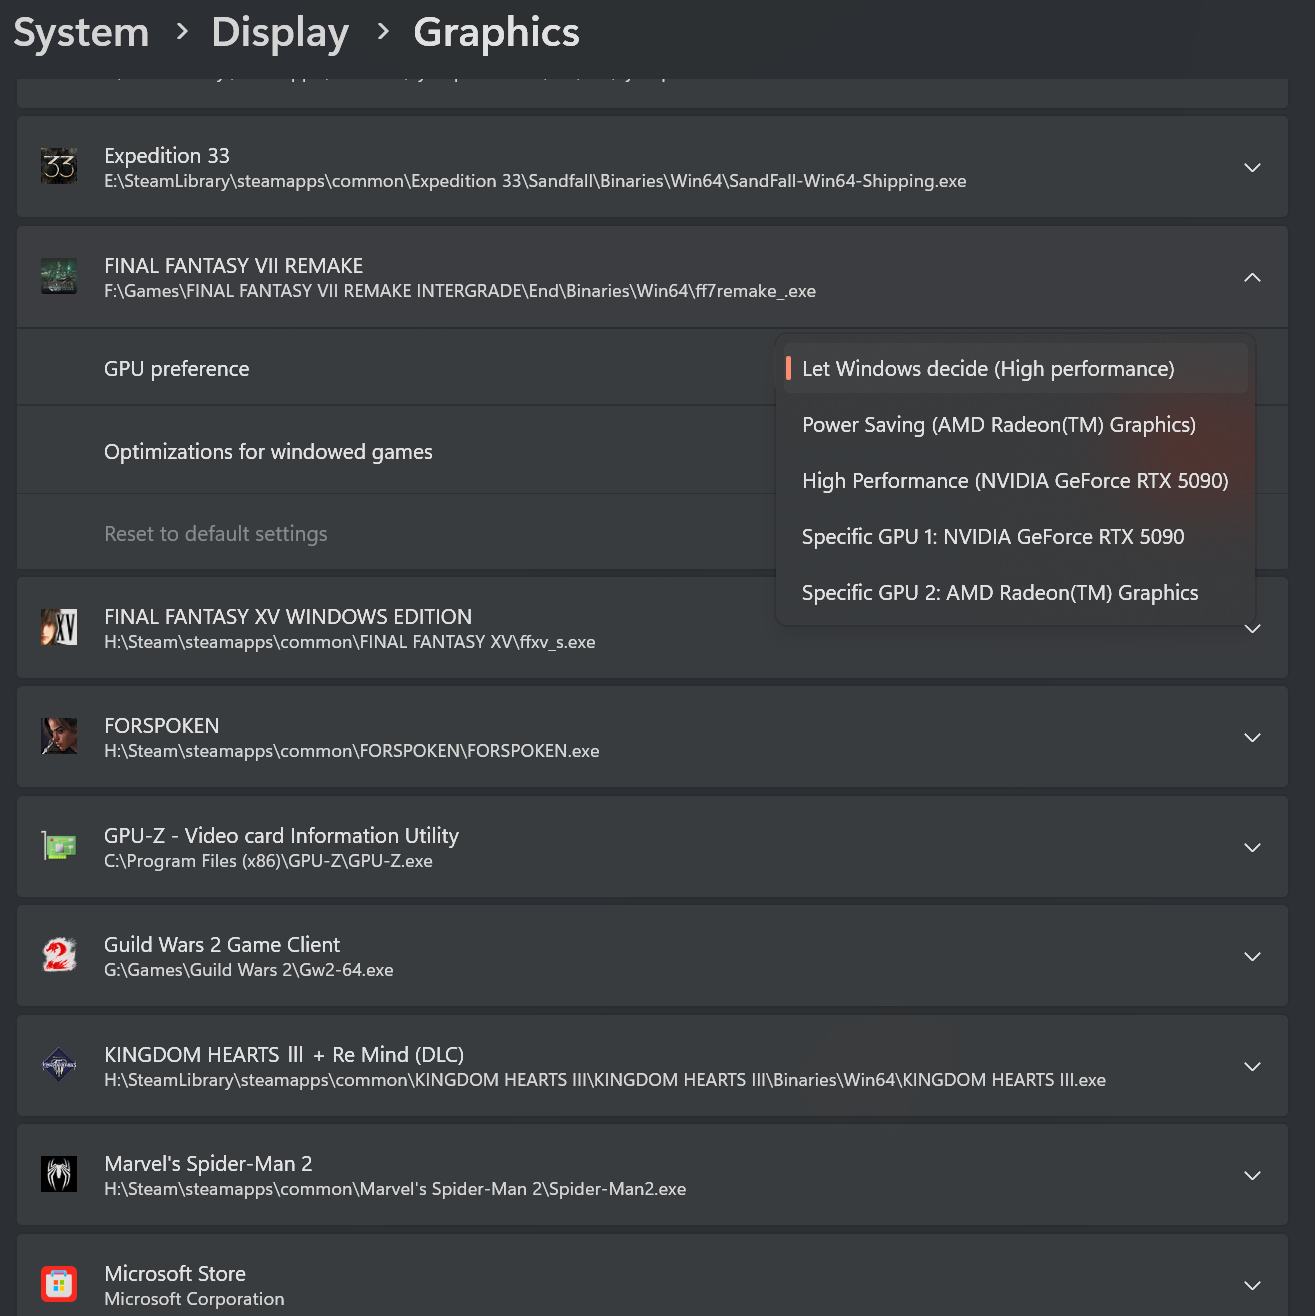Click the Microsoft Corporation publisher text
This screenshot has width=1315, height=1316.
point(194,1299)
